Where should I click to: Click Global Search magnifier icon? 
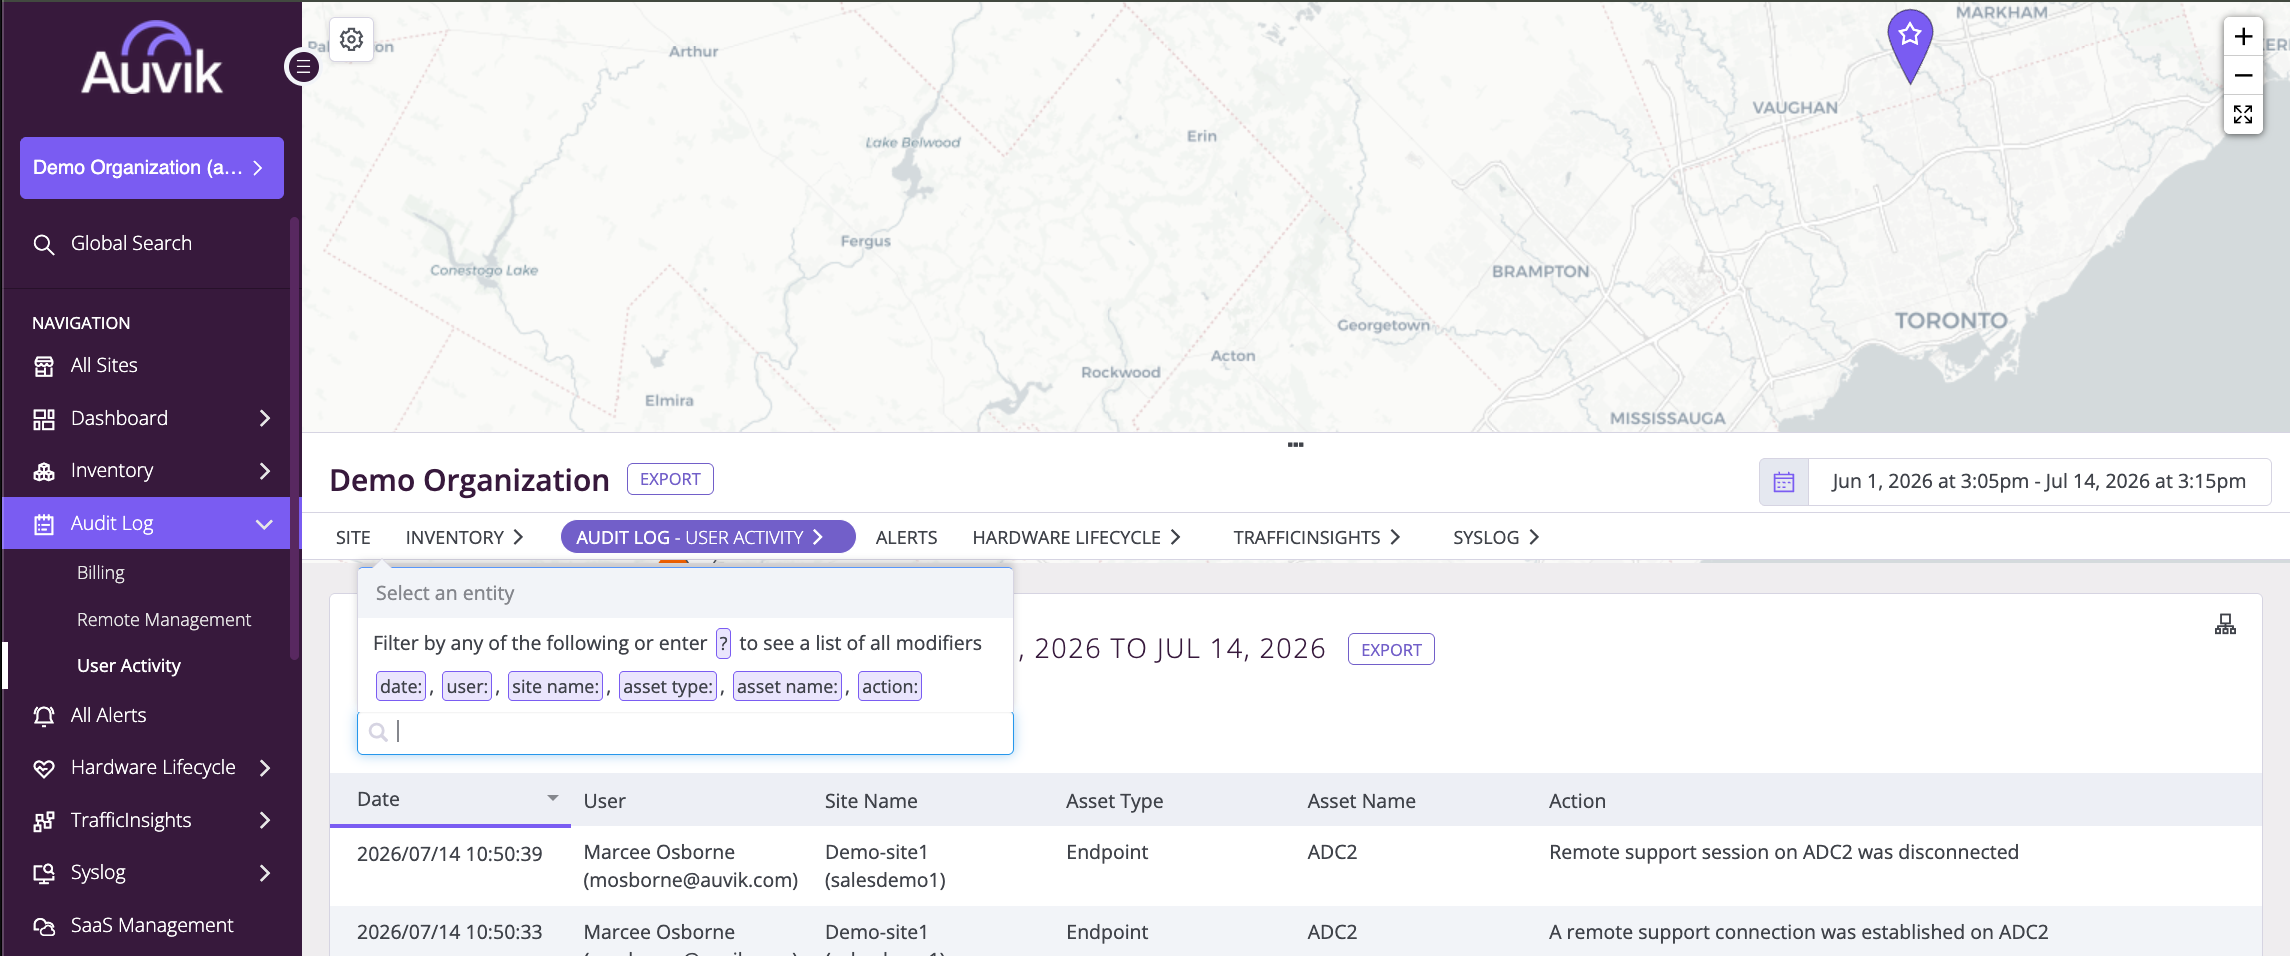tap(44, 244)
